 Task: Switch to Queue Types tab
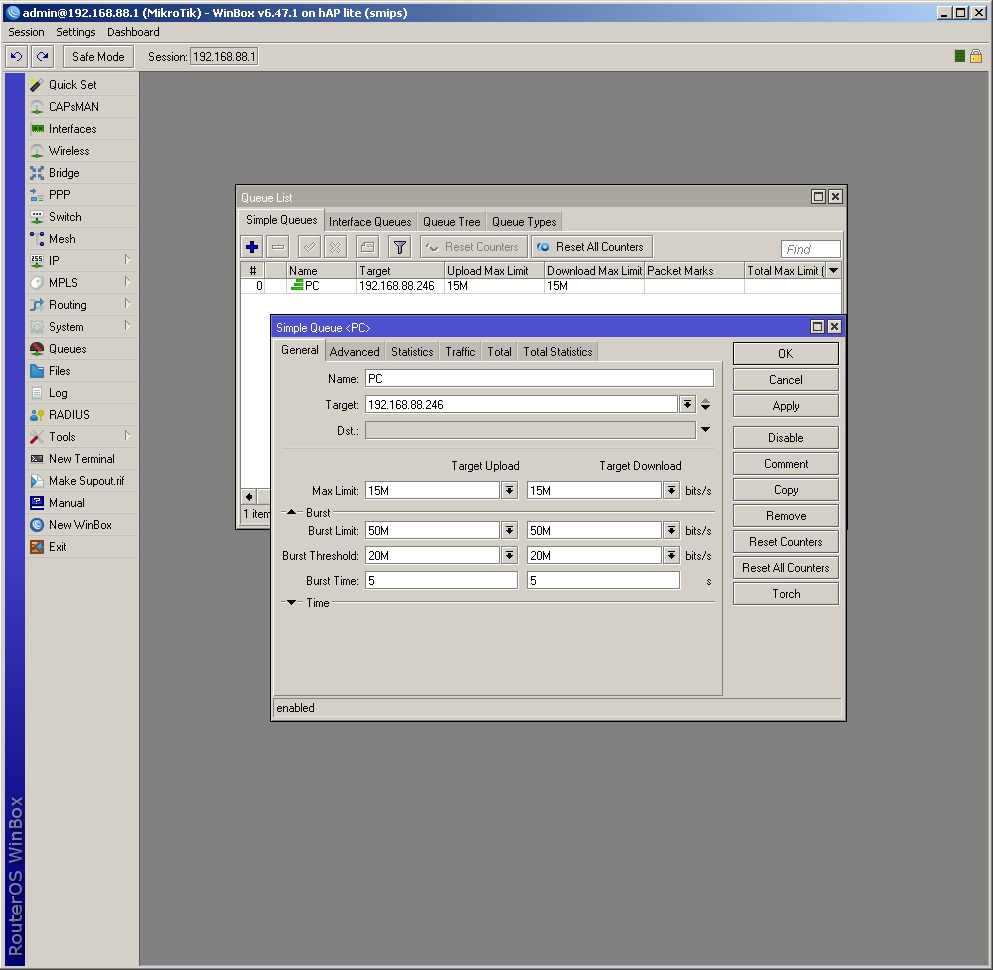coord(524,222)
